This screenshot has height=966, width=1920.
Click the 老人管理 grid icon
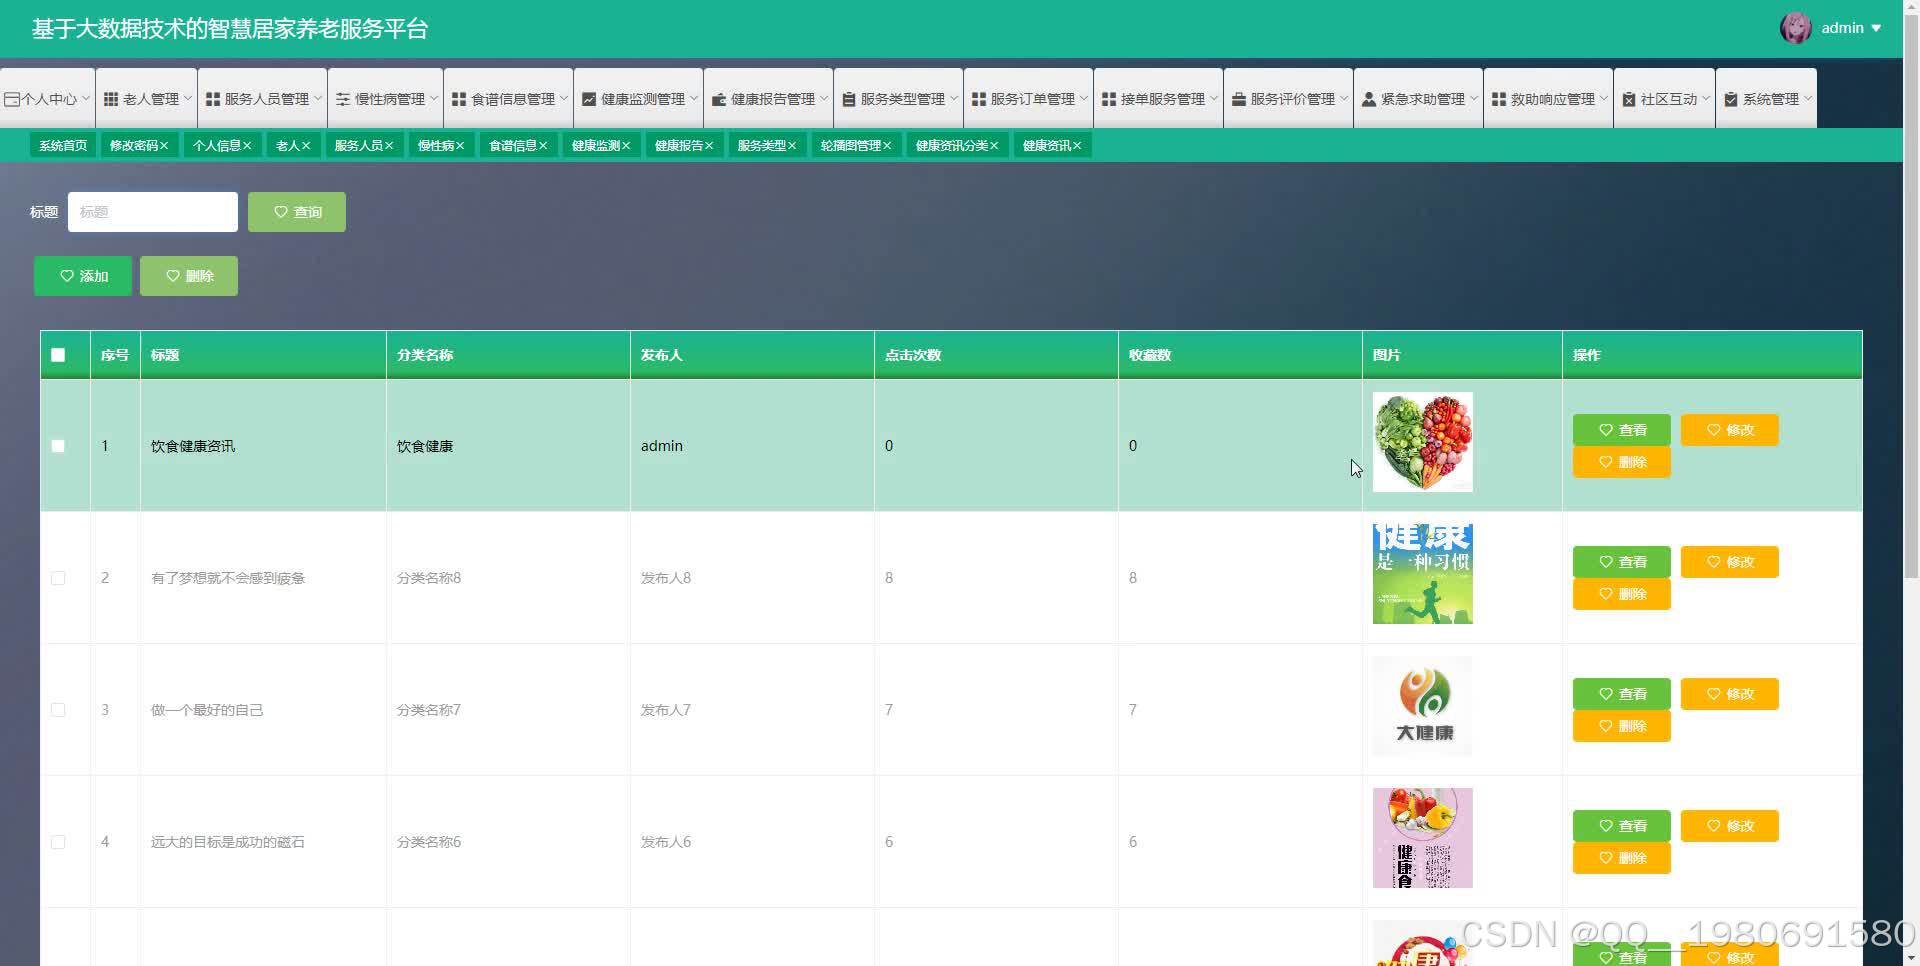point(111,99)
